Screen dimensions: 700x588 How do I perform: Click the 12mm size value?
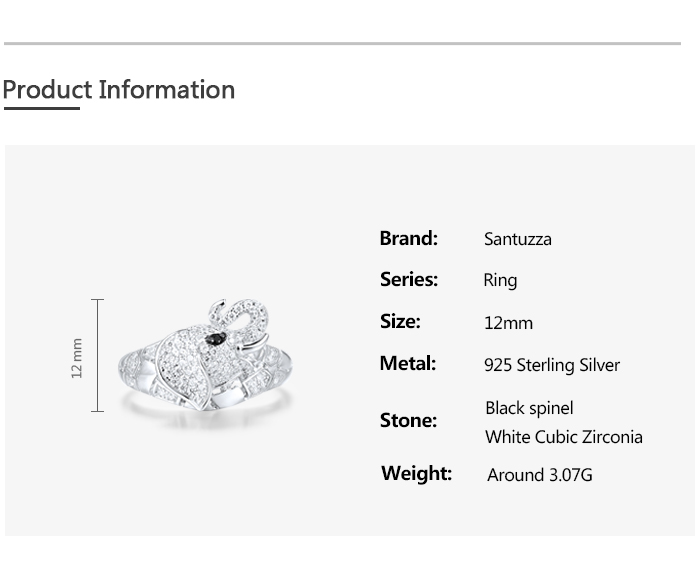pyautogui.click(x=508, y=323)
